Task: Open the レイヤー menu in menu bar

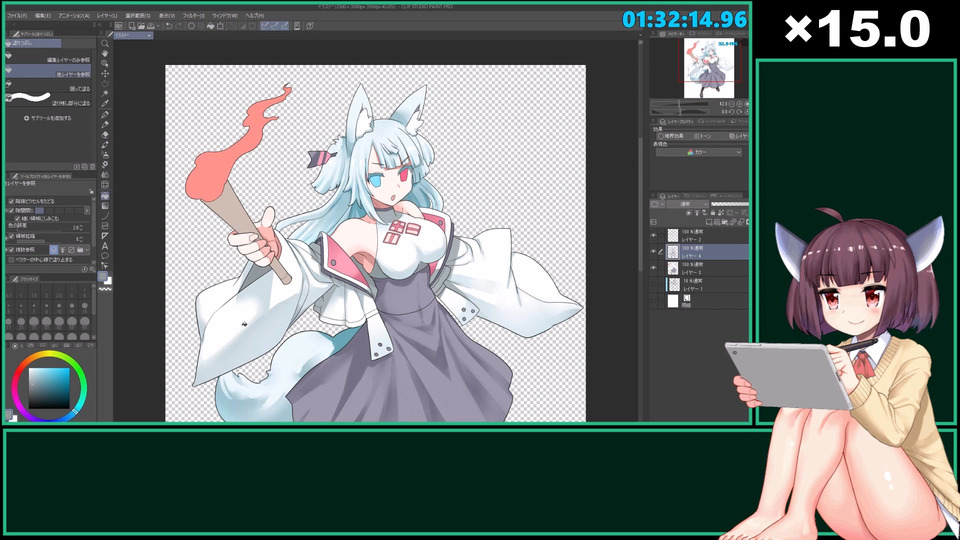Action: pos(107,15)
